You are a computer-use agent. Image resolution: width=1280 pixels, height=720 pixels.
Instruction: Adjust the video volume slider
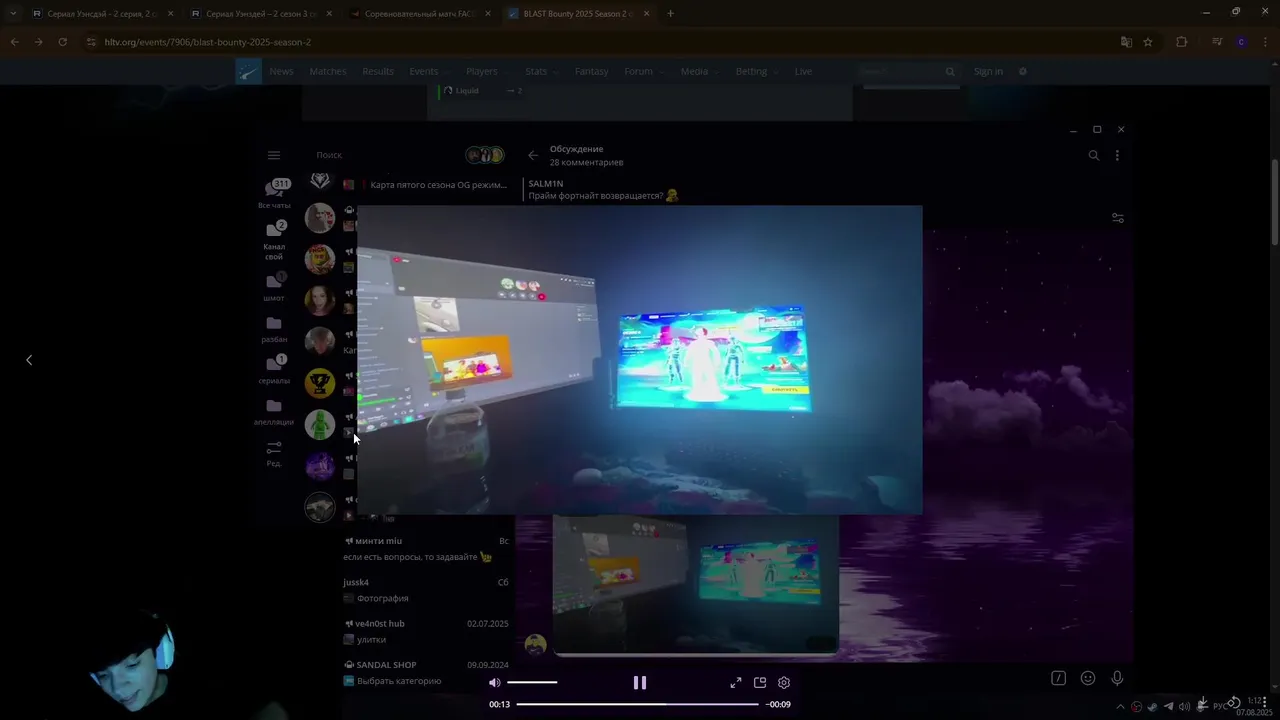tap(532, 682)
